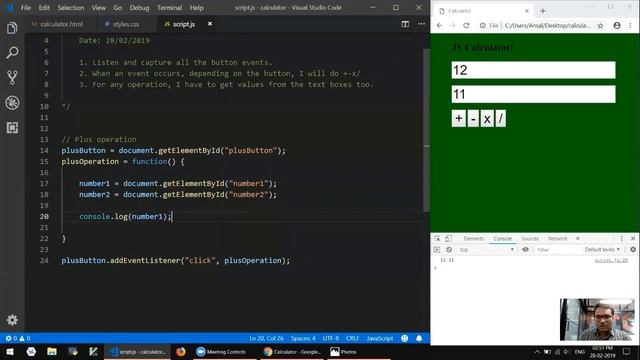
Task: Open the feedback smiley in the status bar
Action: point(404,338)
